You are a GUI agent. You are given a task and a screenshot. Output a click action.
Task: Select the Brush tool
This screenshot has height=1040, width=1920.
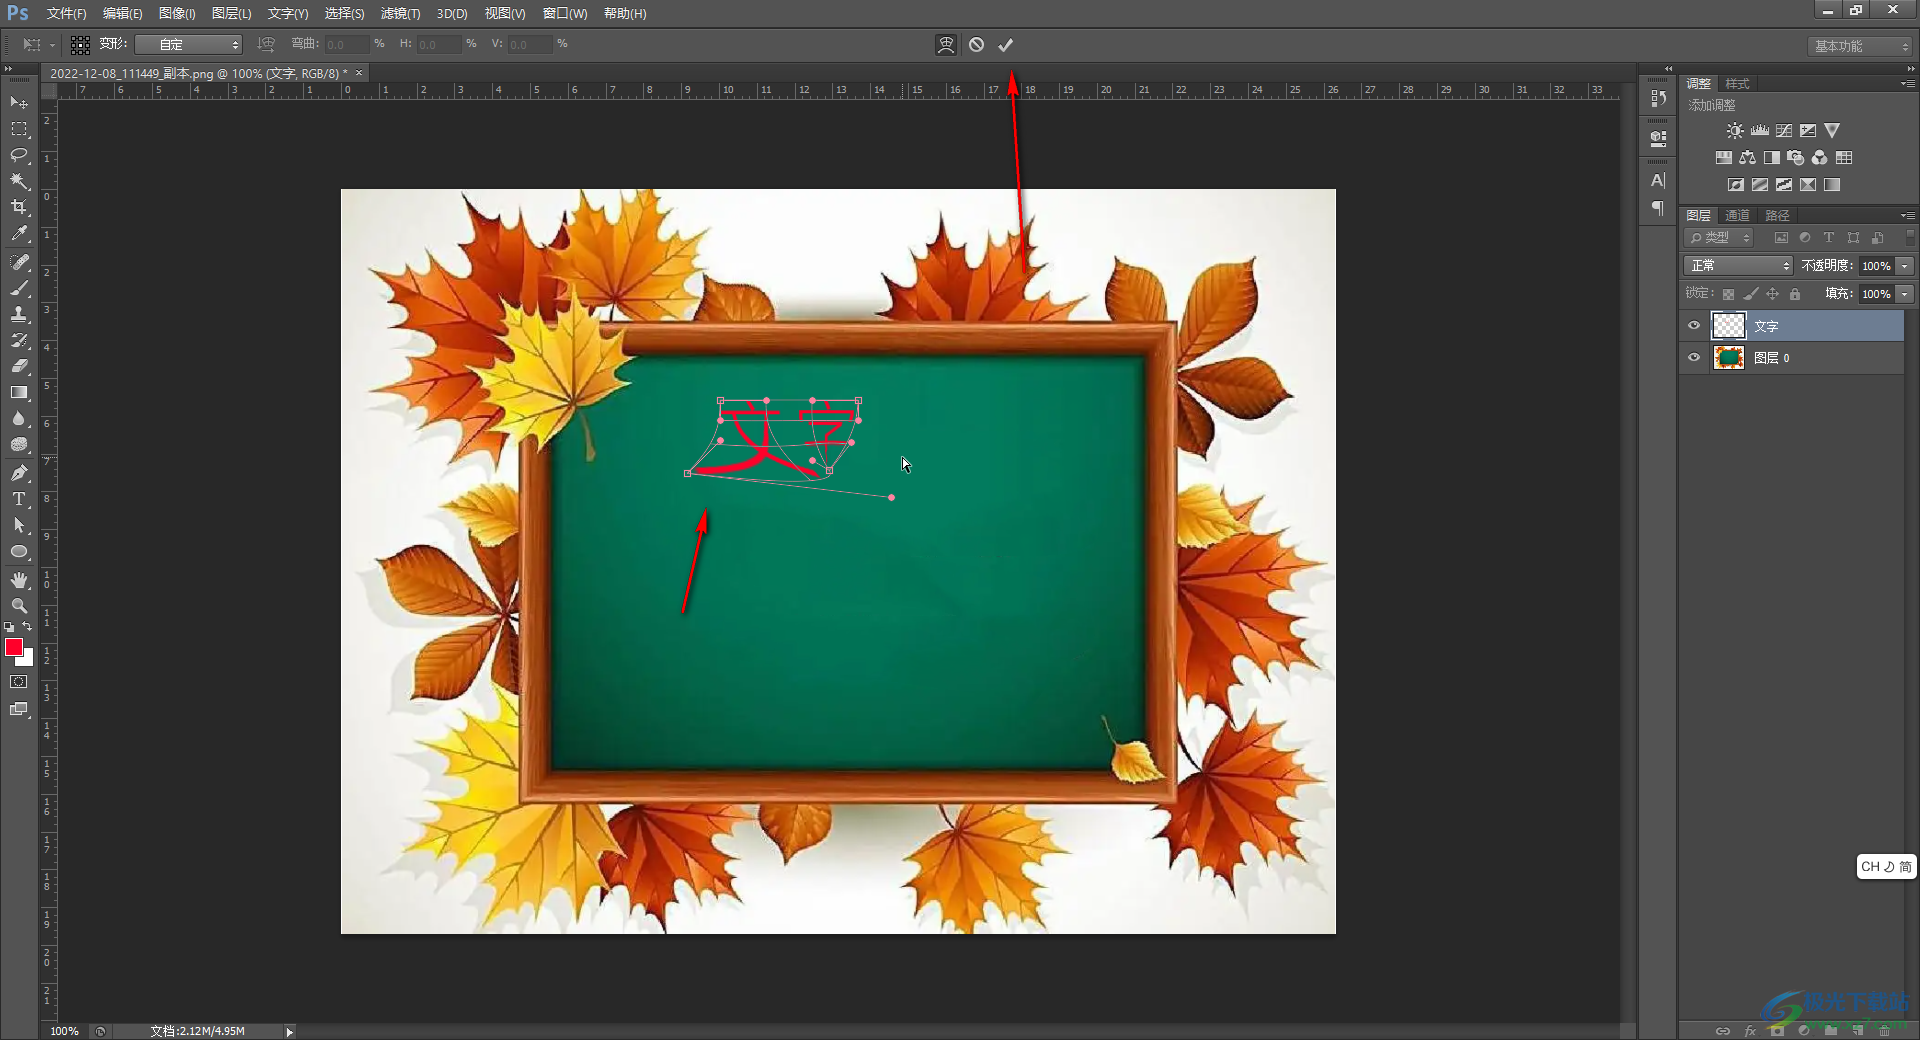(19, 288)
